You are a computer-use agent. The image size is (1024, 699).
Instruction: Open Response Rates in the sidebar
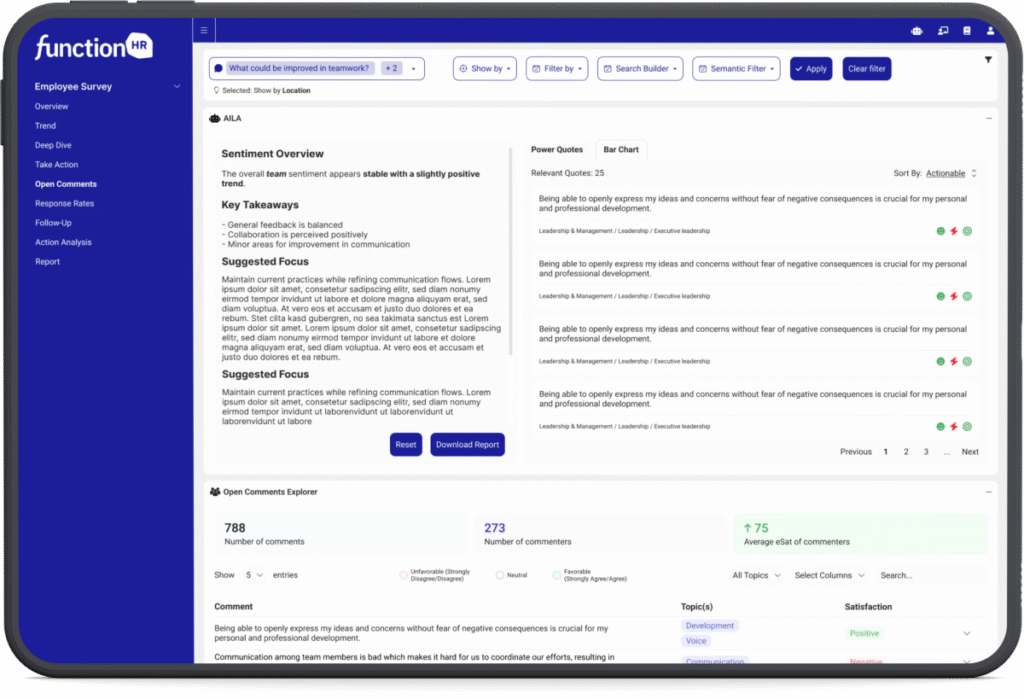64,203
